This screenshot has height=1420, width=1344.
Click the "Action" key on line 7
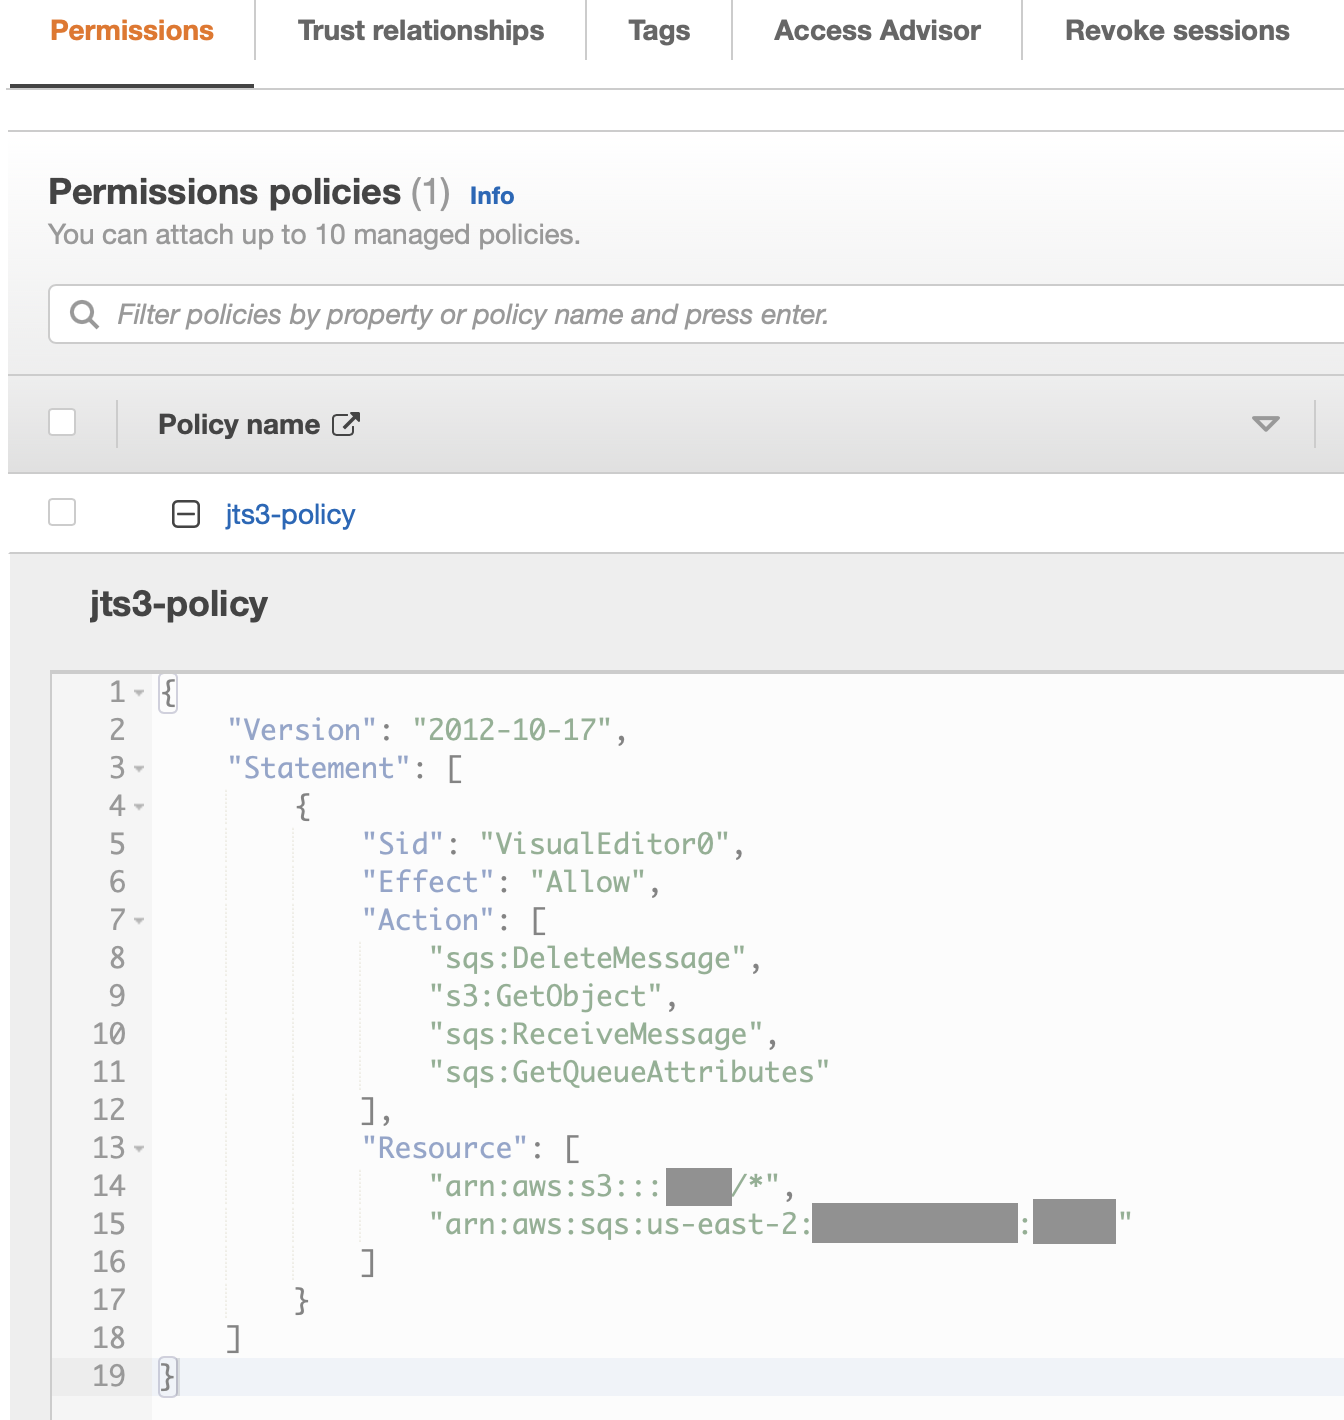pyautogui.click(x=428, y=920)
